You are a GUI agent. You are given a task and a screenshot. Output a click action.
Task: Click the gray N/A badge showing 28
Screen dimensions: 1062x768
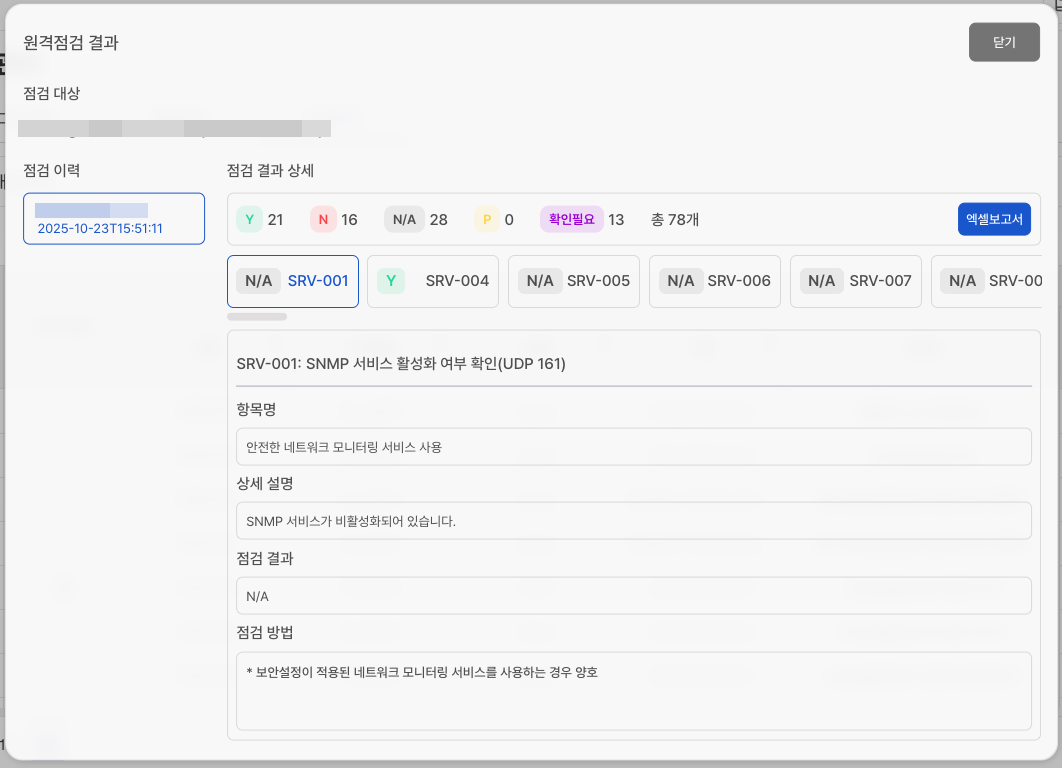404,219
